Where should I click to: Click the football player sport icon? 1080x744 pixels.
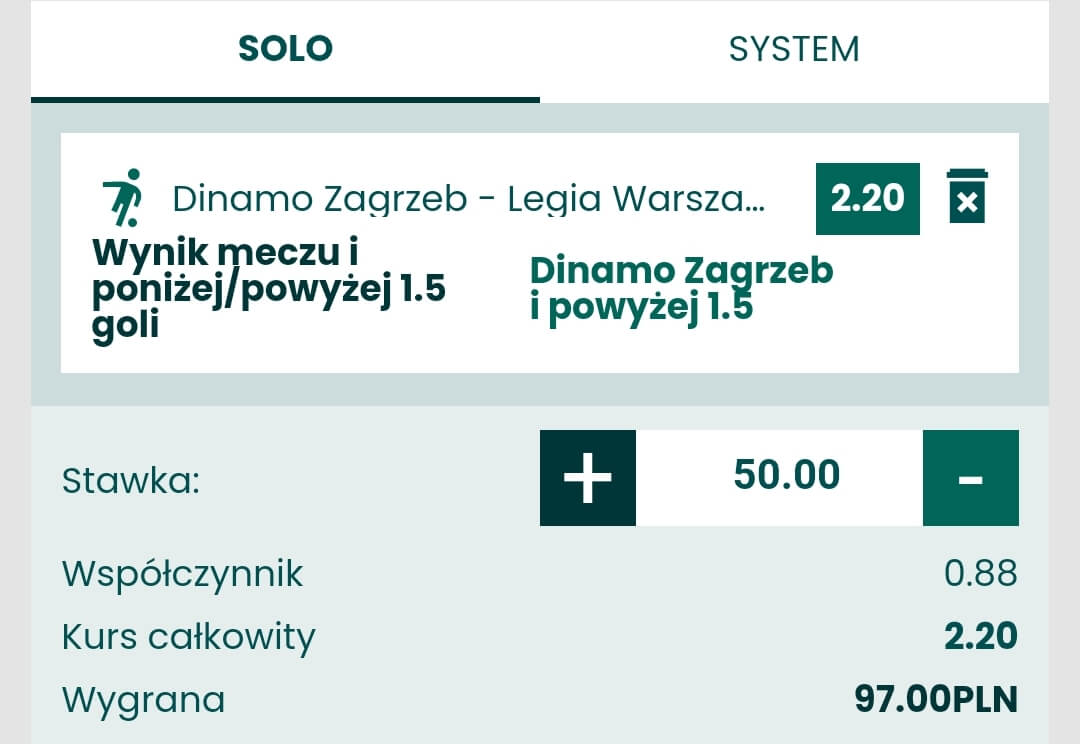click(123, 197)
